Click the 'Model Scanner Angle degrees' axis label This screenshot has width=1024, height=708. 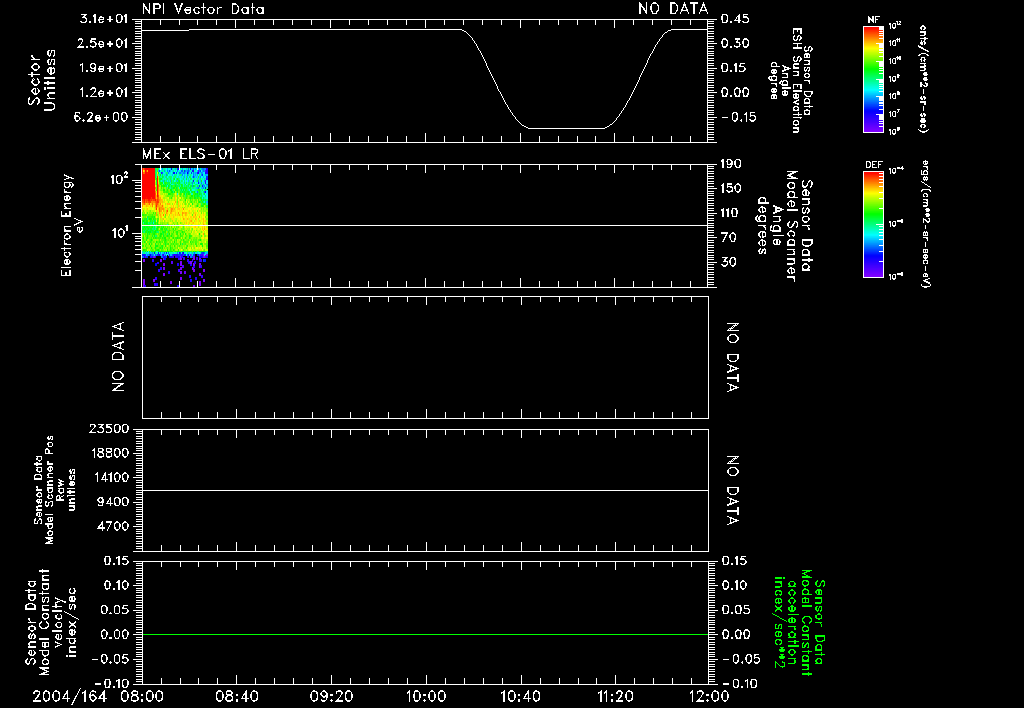tap(784, 226)
